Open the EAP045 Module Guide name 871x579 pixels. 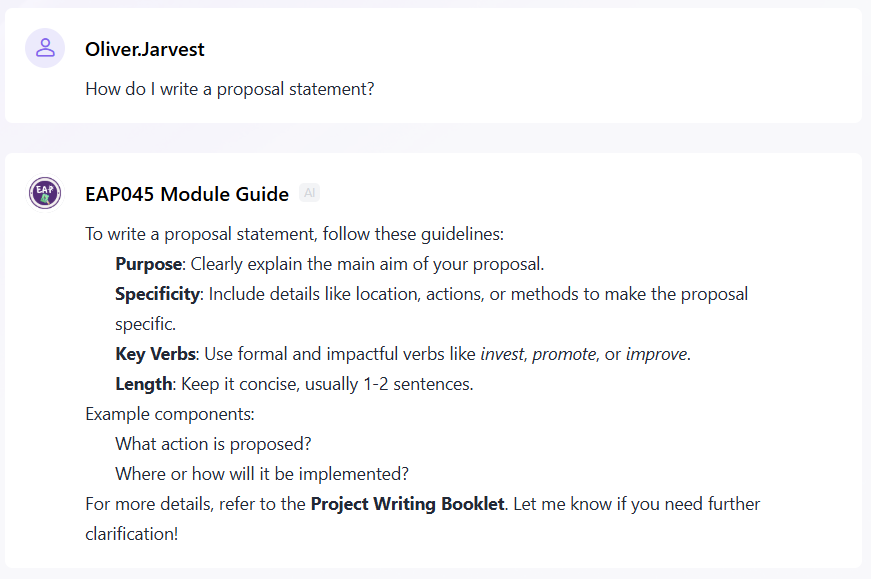pos(187,194)
